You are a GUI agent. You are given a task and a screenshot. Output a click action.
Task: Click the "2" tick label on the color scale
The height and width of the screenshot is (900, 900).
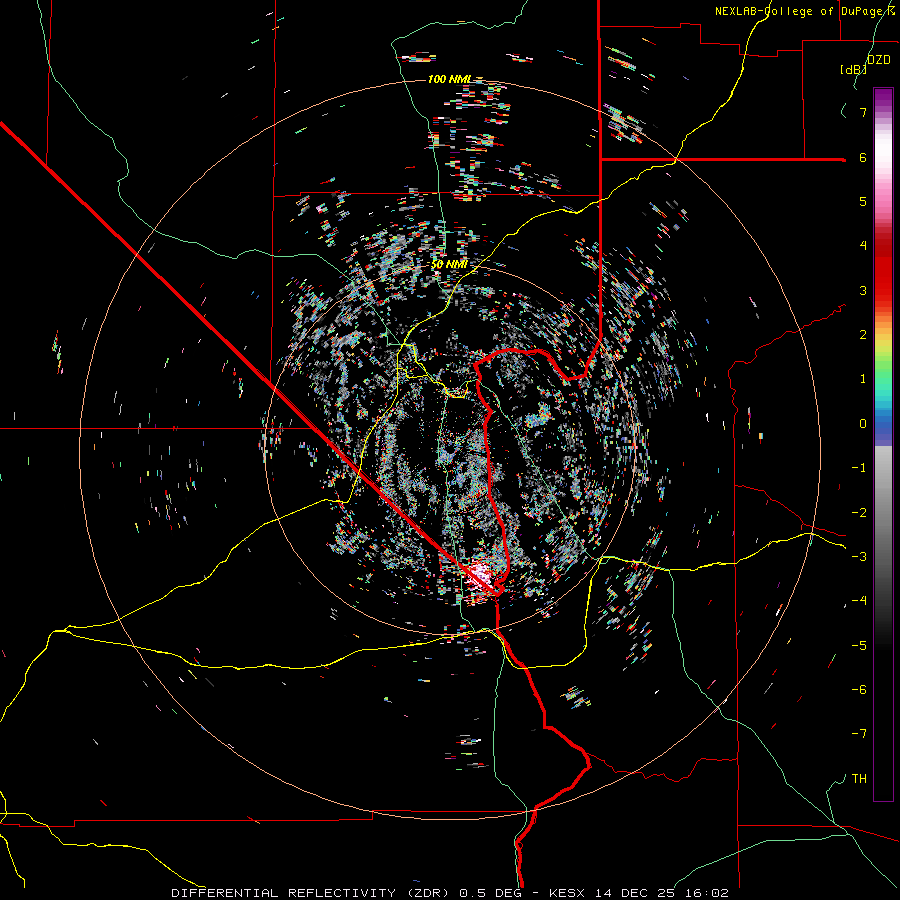(x=863, y=335)
